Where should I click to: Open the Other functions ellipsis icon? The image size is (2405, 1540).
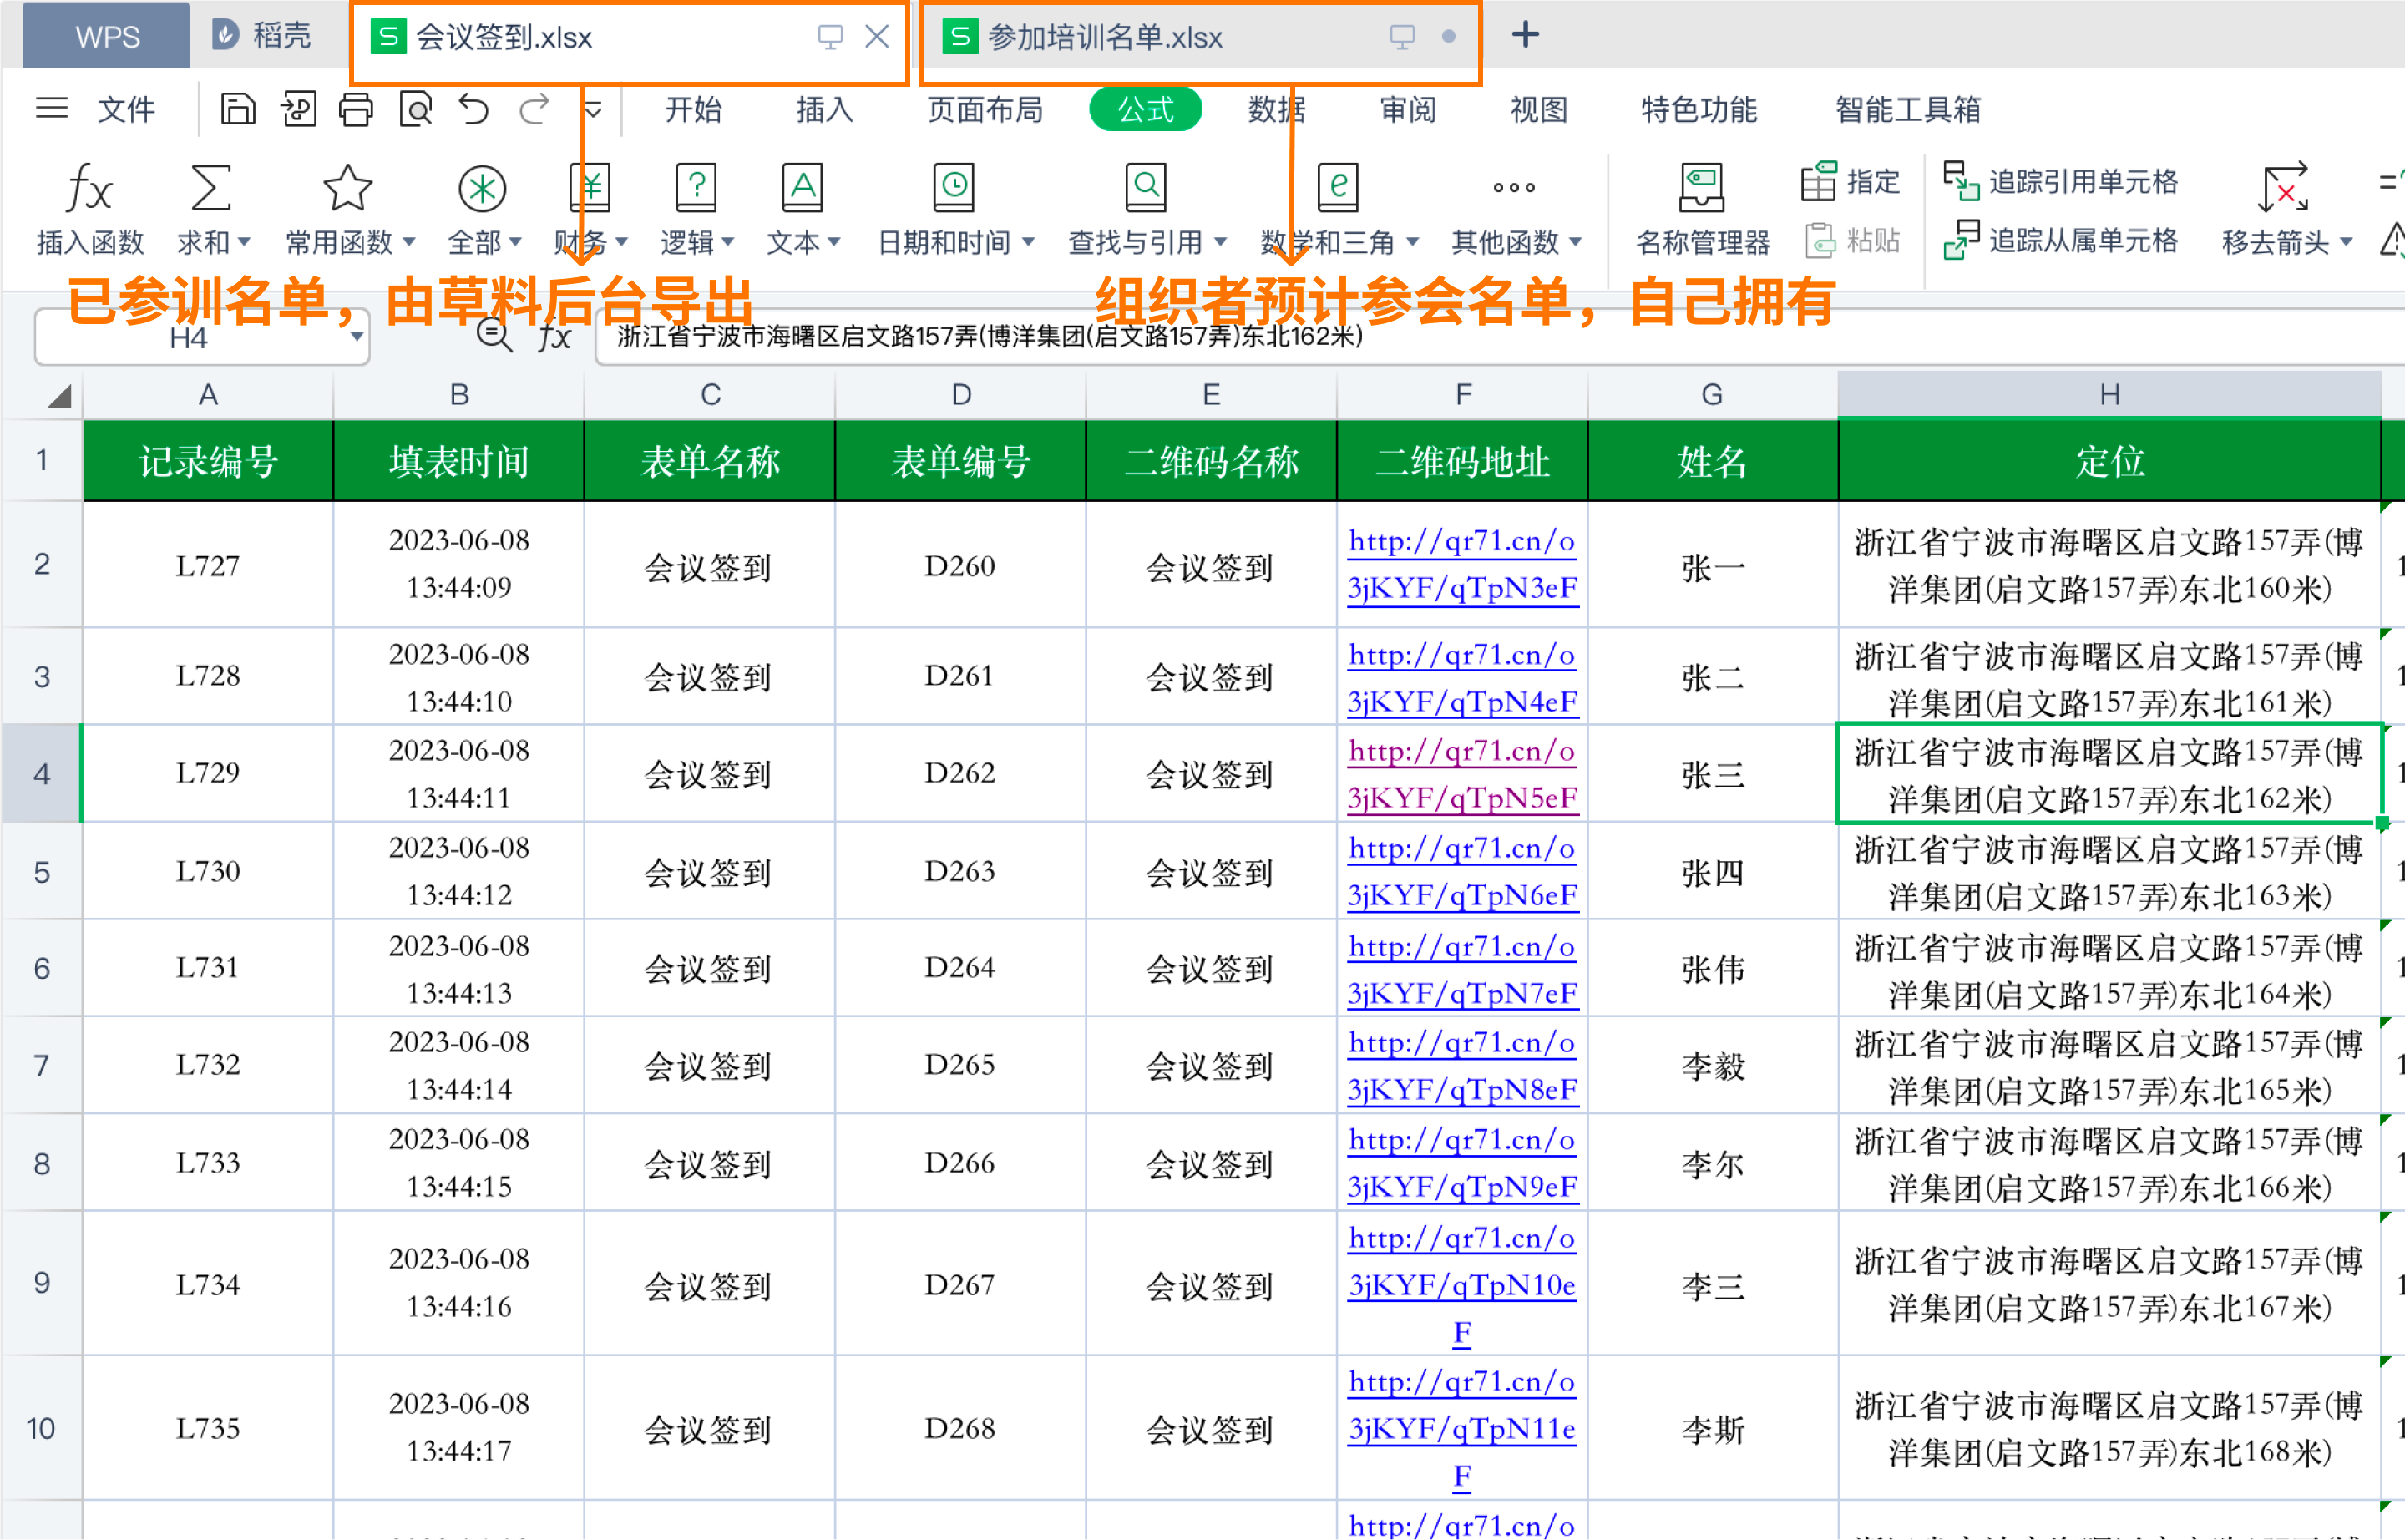point(1514,187)
